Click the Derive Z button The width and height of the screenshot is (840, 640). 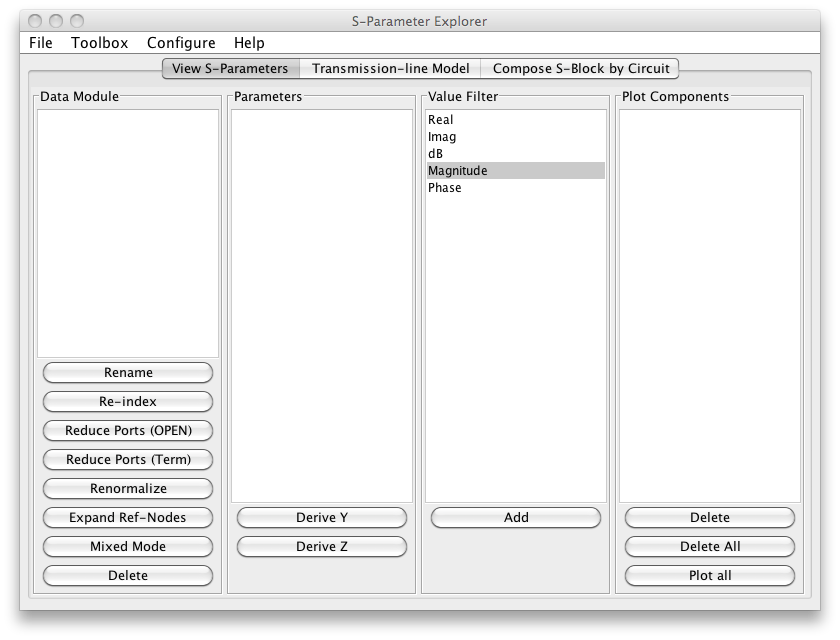click(x=322, y=547)
